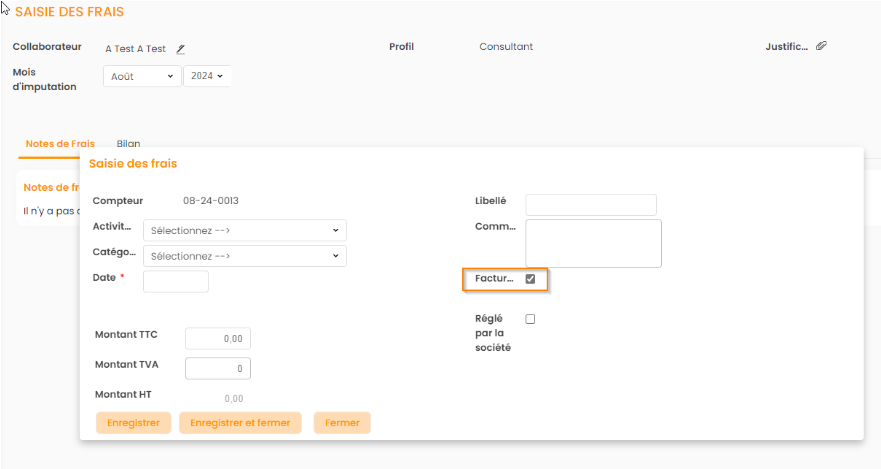Image resolution: width=881 pixels, height=469 pixels.
Task: Focus the Commentaire text area
Action: click(593, 243)
